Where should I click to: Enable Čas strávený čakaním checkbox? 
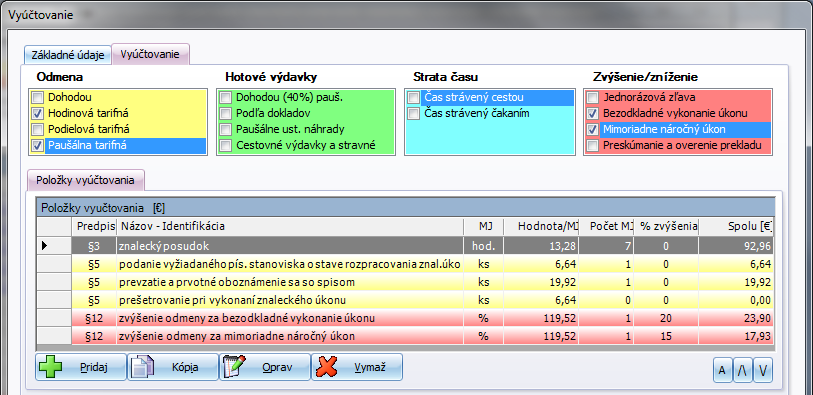point(413,113)
